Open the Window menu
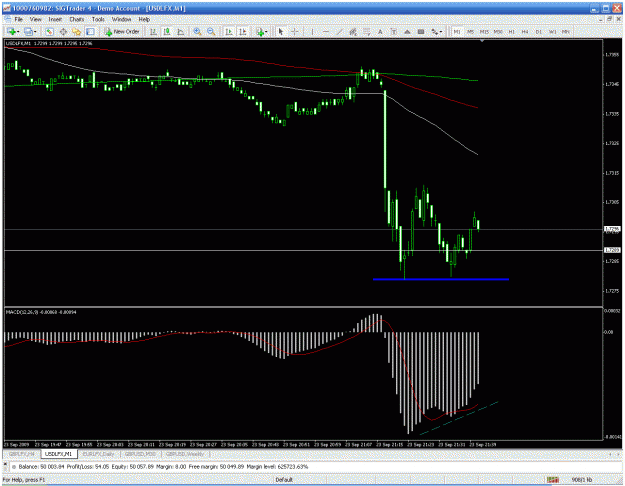The height and width of the screenshot is (486, 625). click(121, 19)
